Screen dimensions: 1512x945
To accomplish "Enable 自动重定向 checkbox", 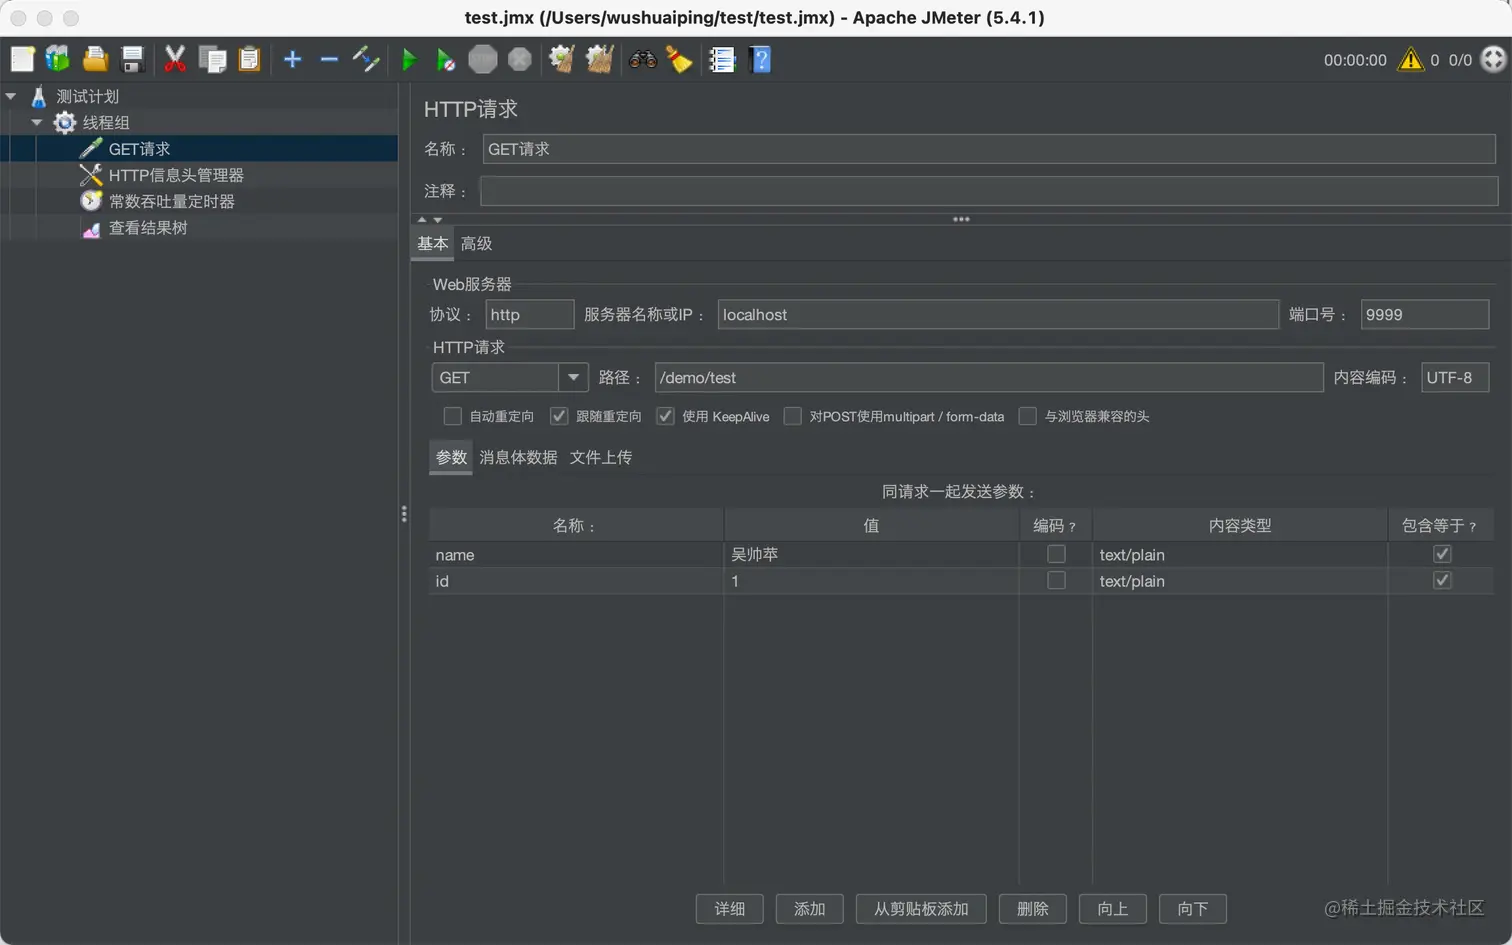I will pos(452,416).
